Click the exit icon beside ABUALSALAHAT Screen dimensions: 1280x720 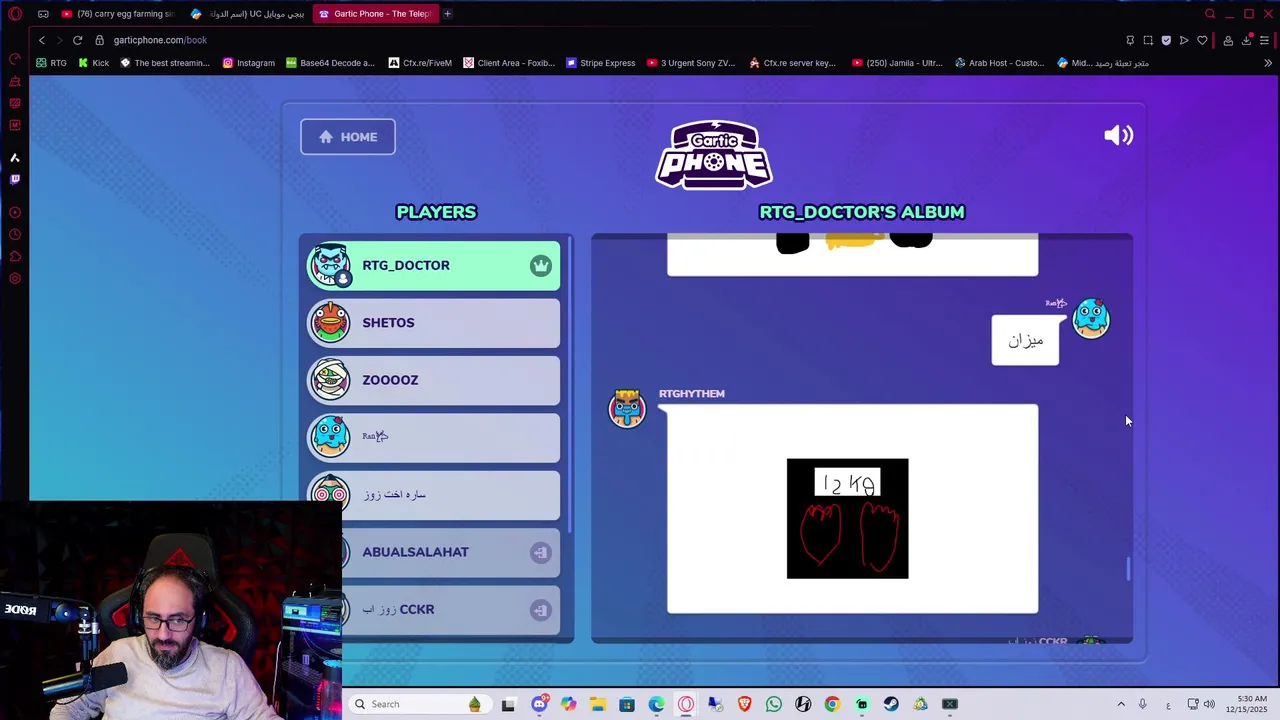[541, 552]
